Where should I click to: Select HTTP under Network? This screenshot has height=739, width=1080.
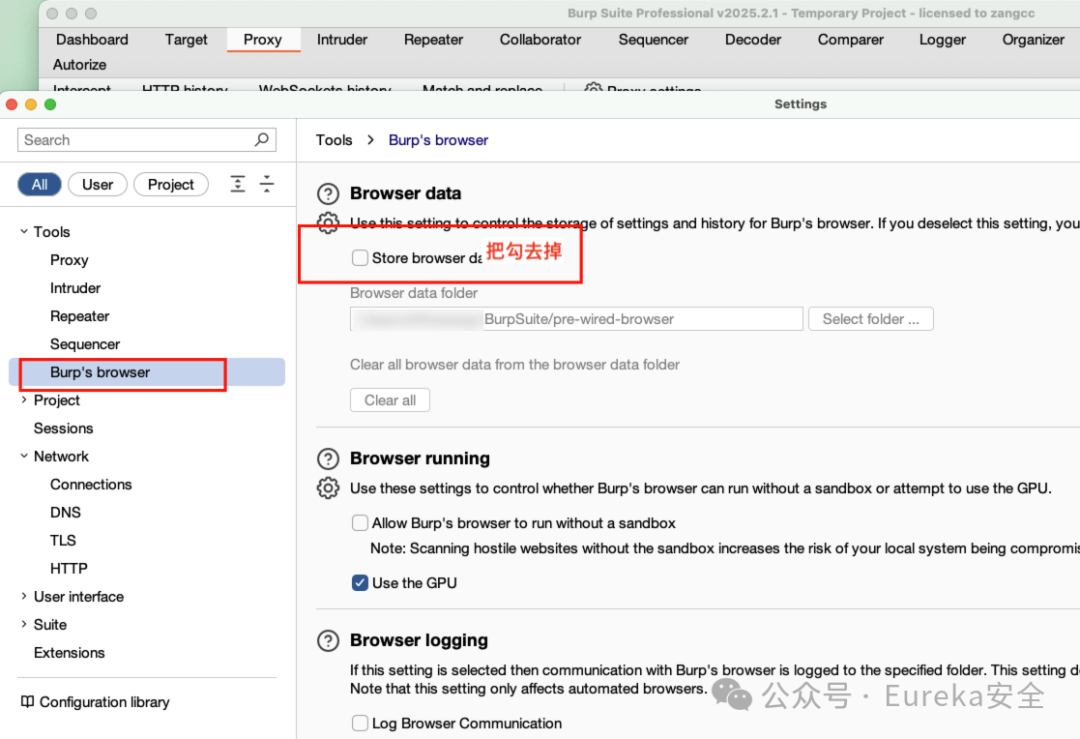[68, 568]
